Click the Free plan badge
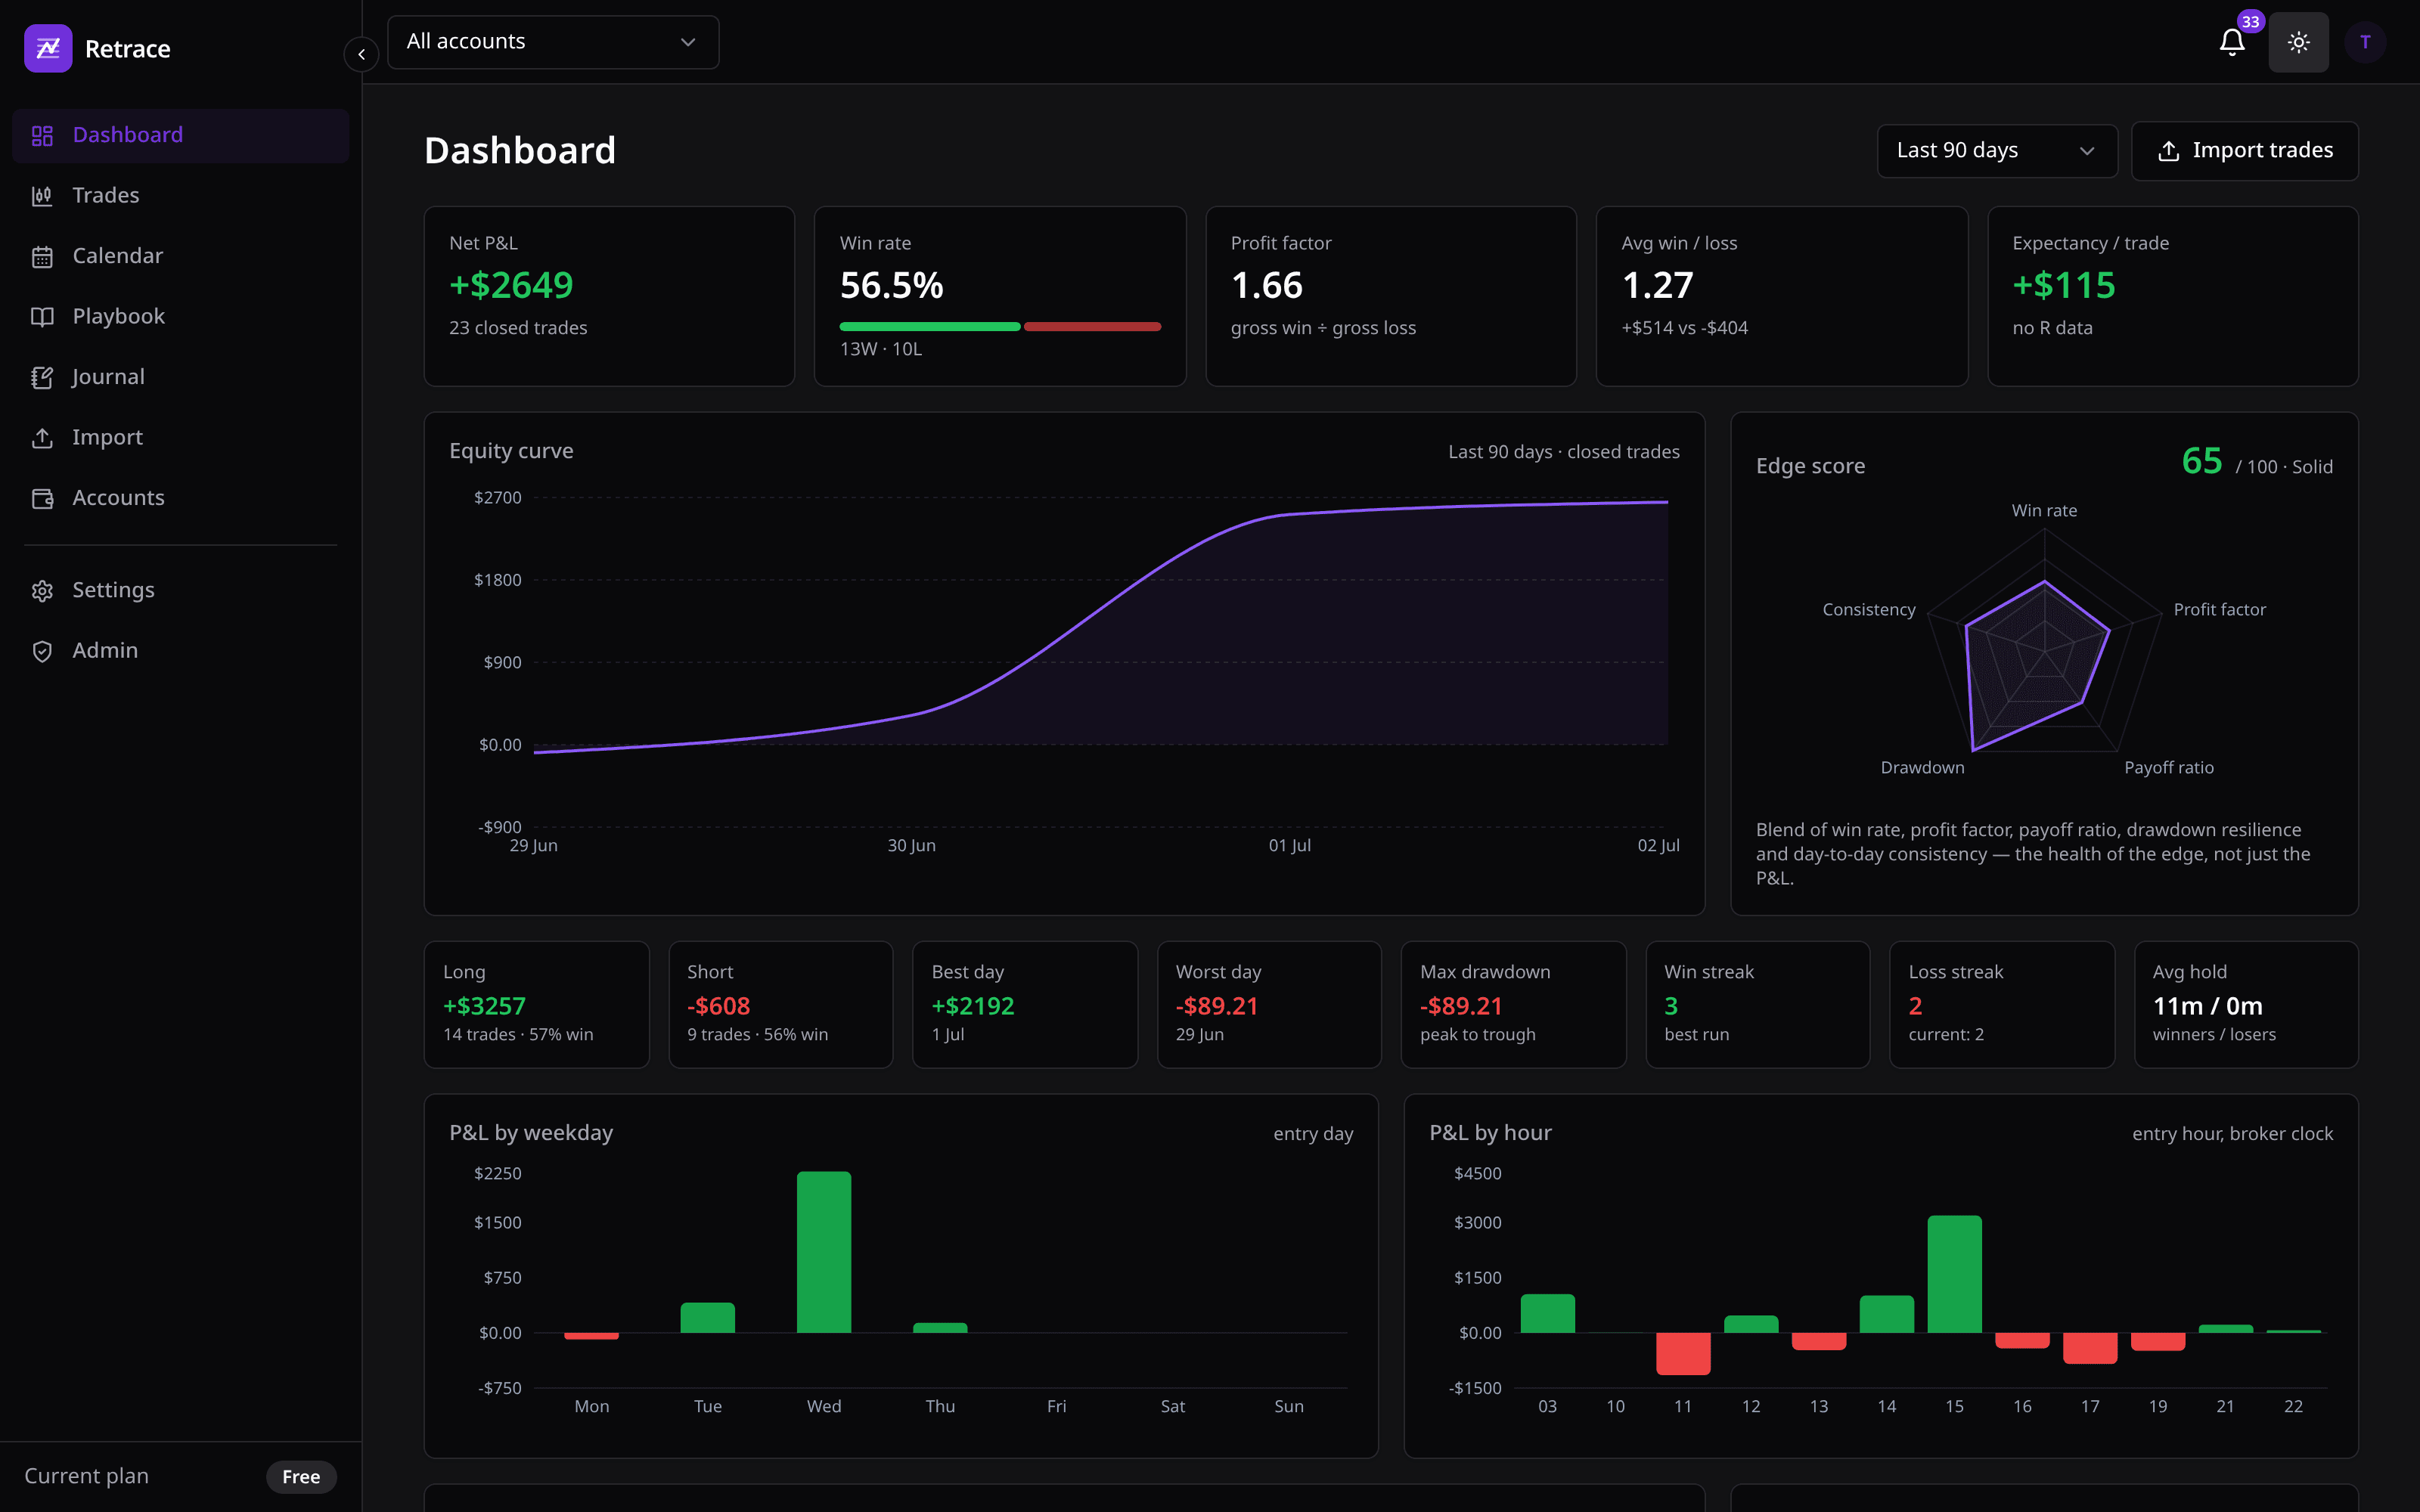2420x1512 pixels. [301, 1477]
